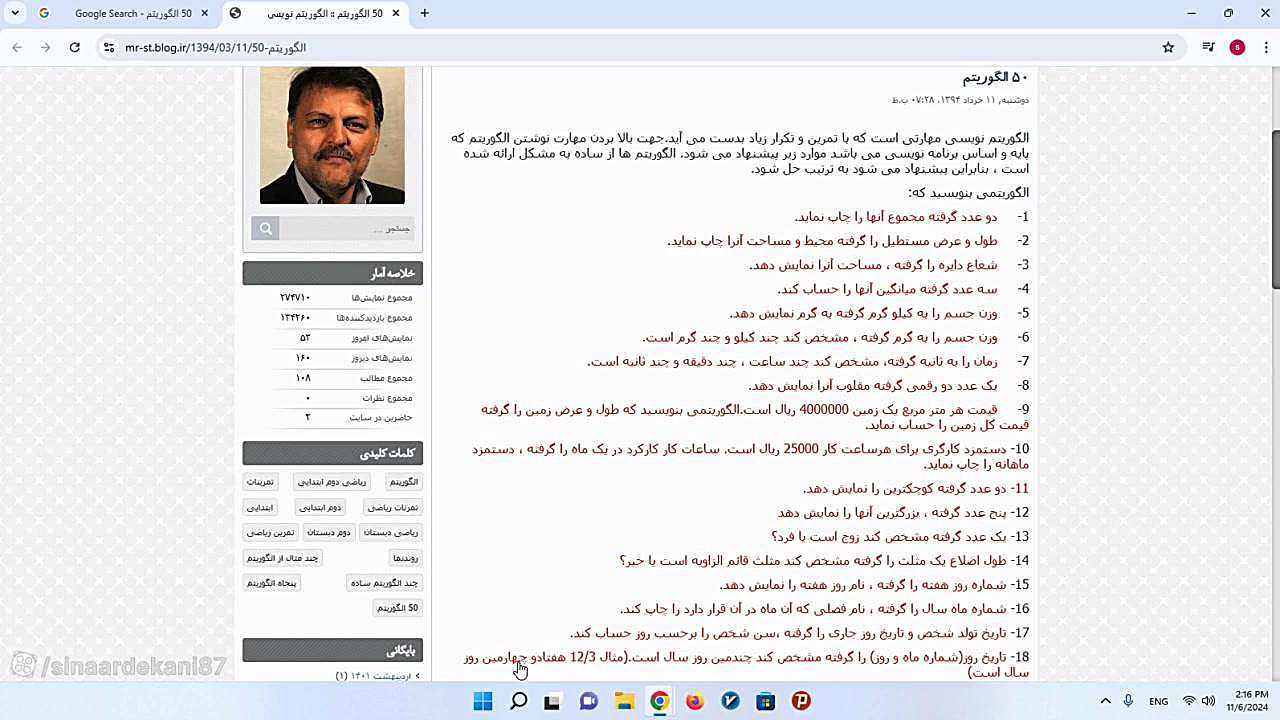This screenshot has height=720, width=1280.
Task: Close the 50 الگوریتم blog tab
Action: pyautogui.click(x=398, y=13)
